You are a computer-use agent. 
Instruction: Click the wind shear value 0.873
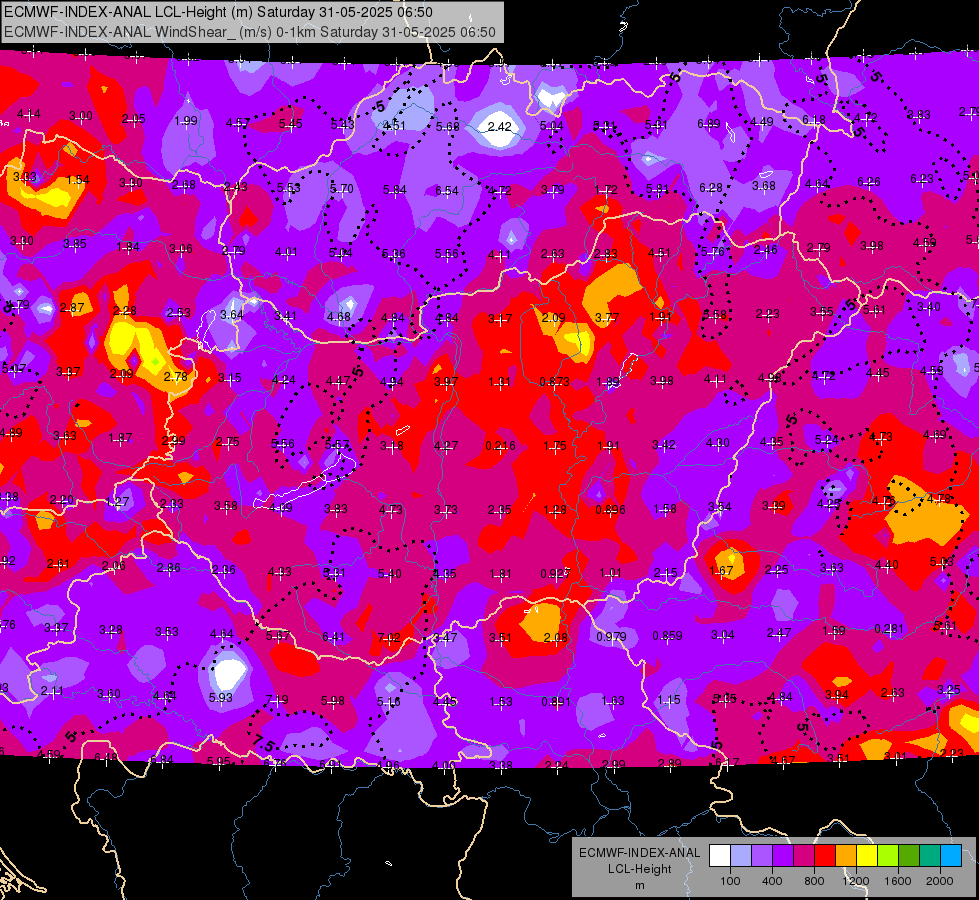[554, 382]
